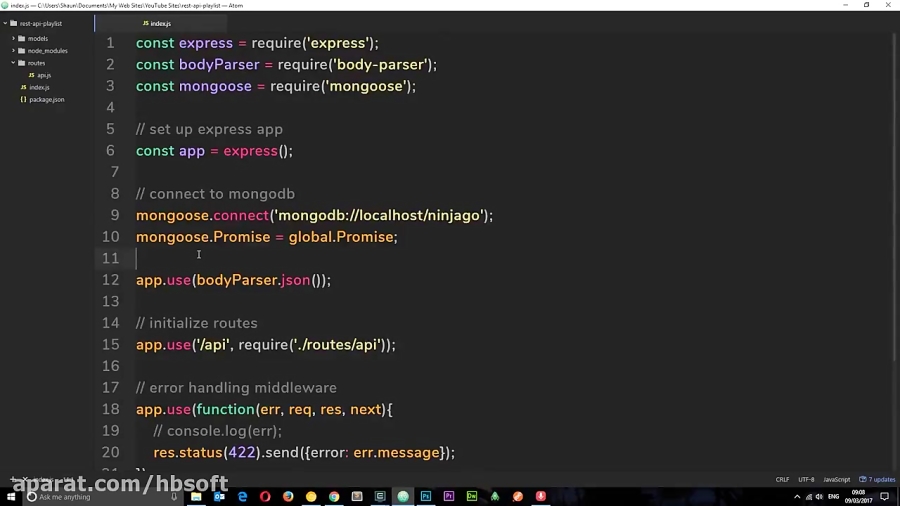
Task: Open package.json in the tree view
Action: click(x=47, y=99)
